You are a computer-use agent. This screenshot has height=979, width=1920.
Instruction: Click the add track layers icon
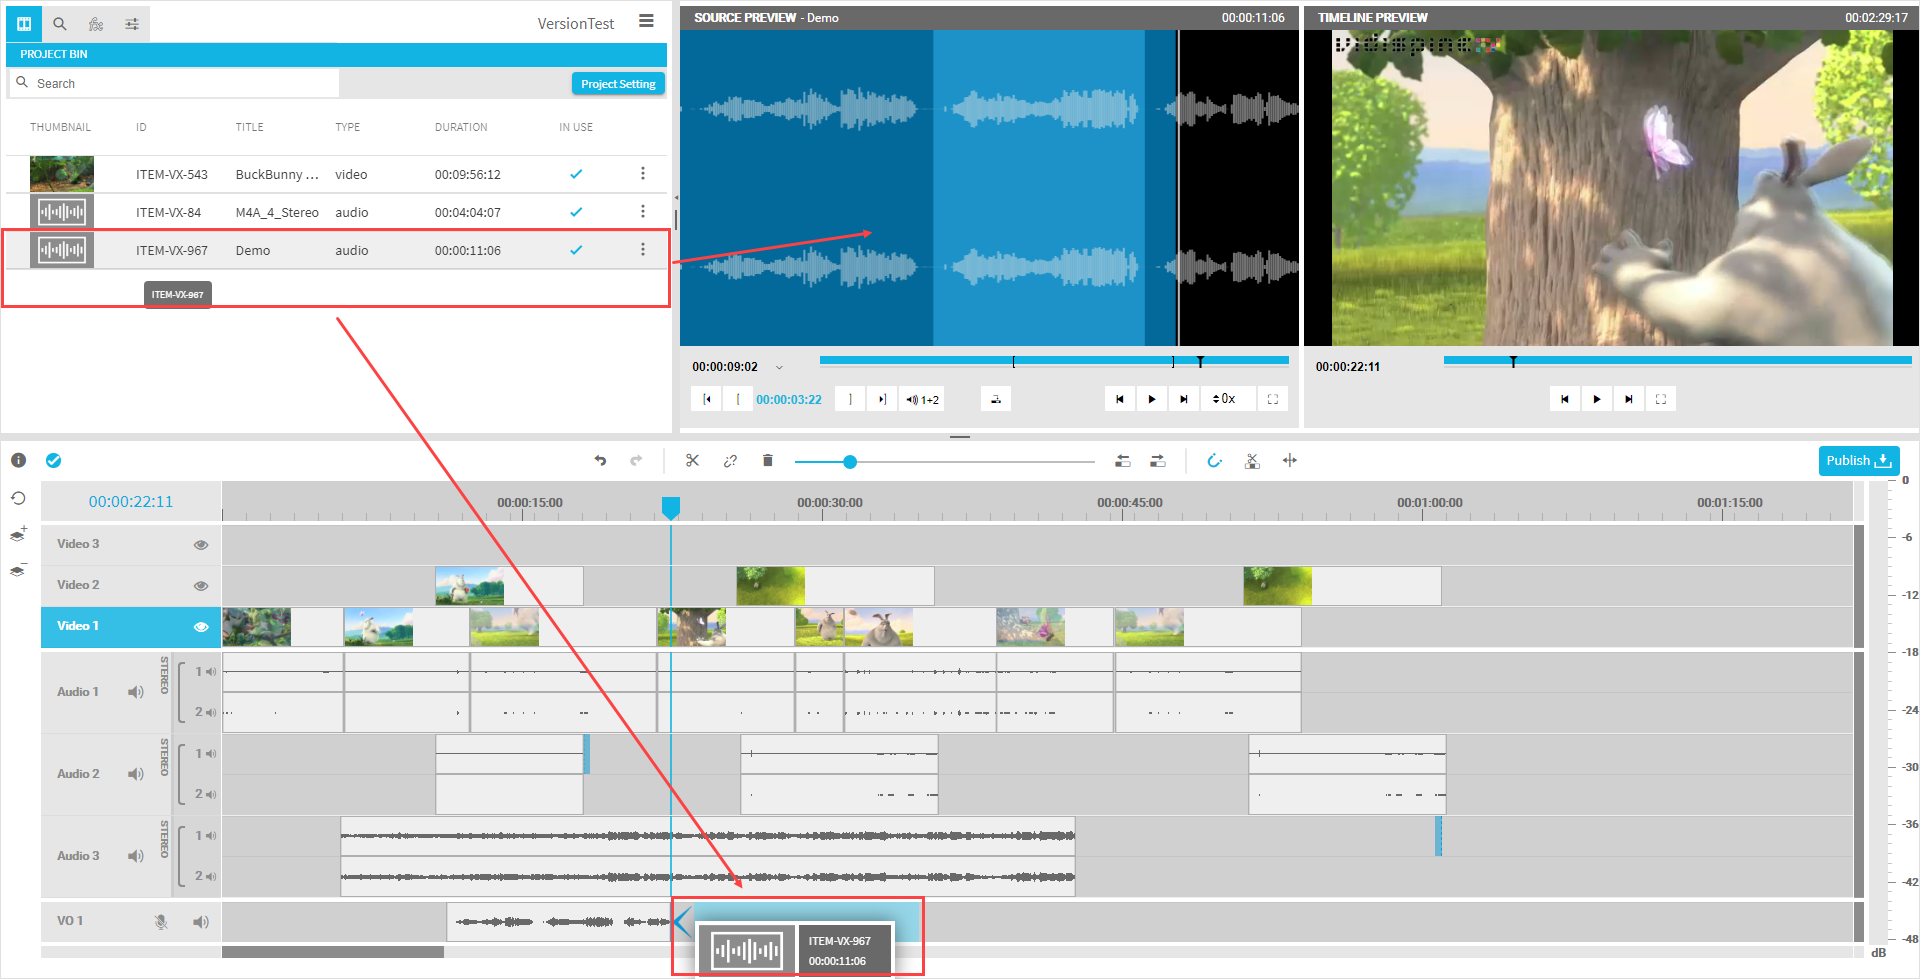tap(18, 535)
